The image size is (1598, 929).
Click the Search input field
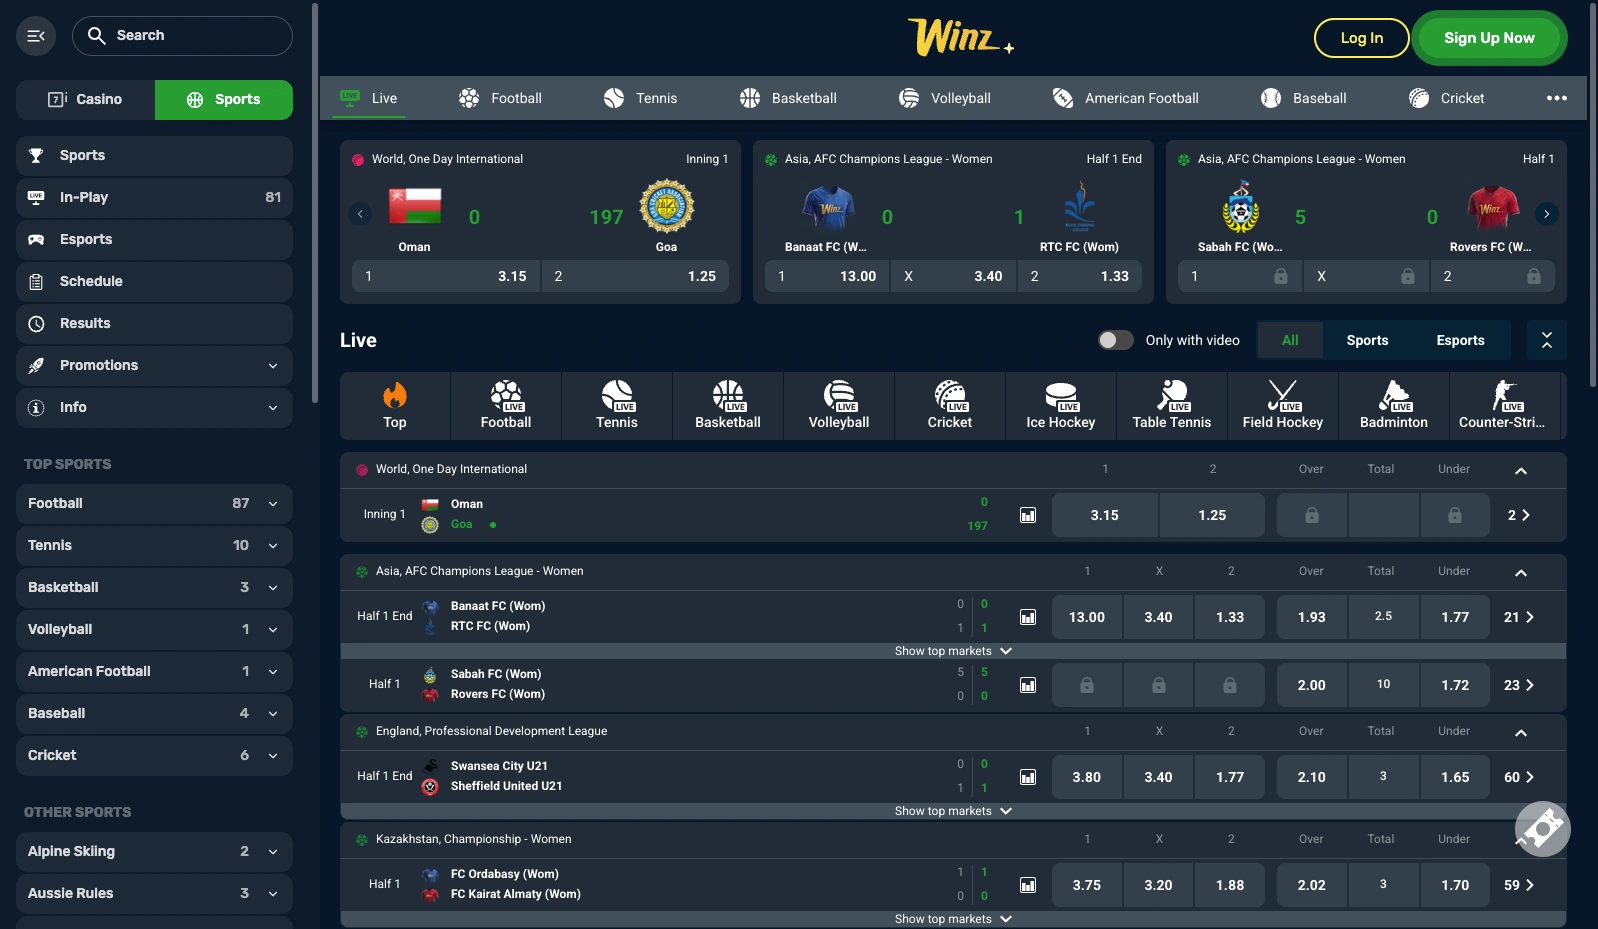coord(182,36)
